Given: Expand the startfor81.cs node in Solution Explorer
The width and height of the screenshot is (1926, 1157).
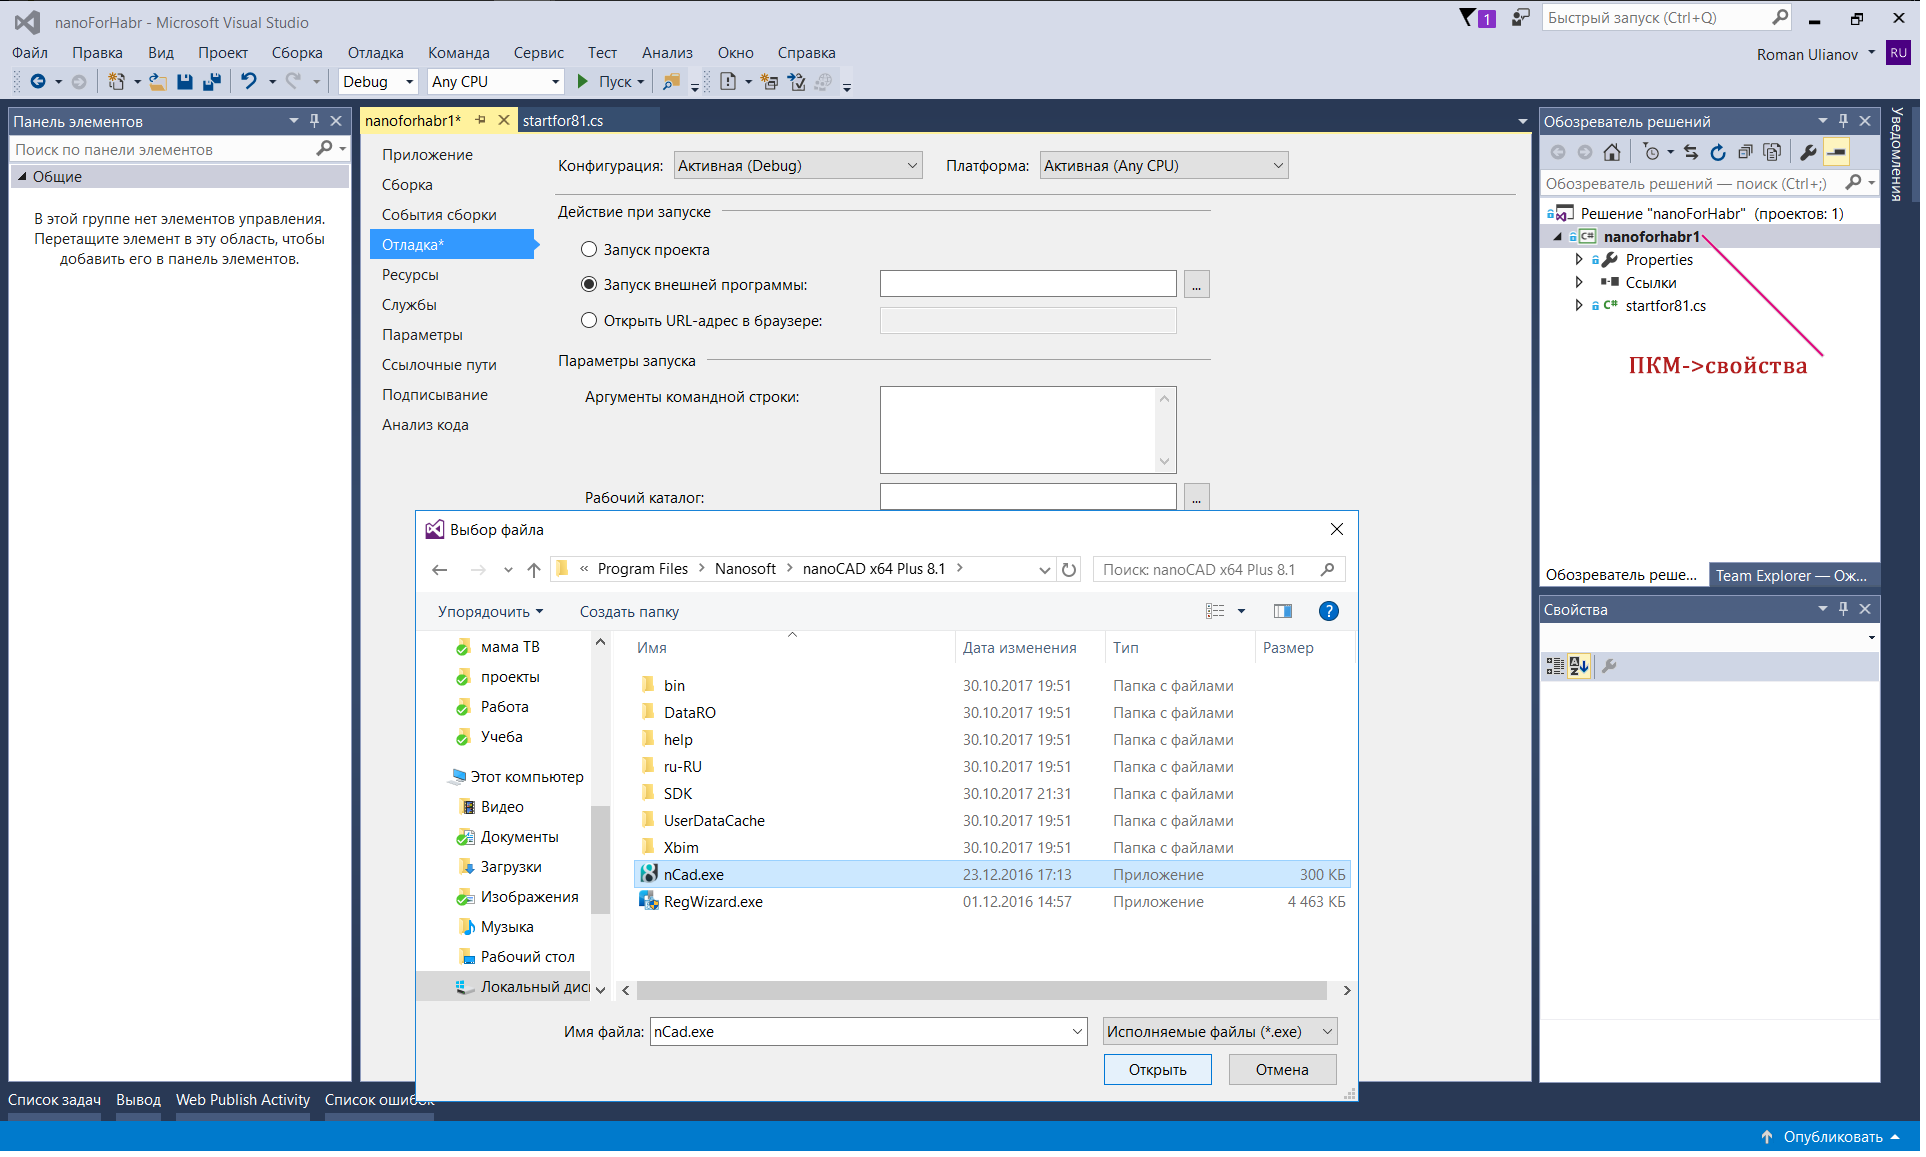Looking at the screenshot, I should pos(1579,306).
